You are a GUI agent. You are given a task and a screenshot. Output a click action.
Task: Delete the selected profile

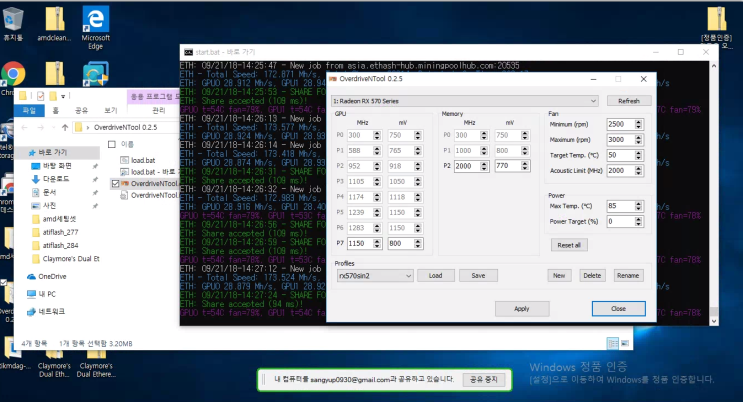pos(592,275)
